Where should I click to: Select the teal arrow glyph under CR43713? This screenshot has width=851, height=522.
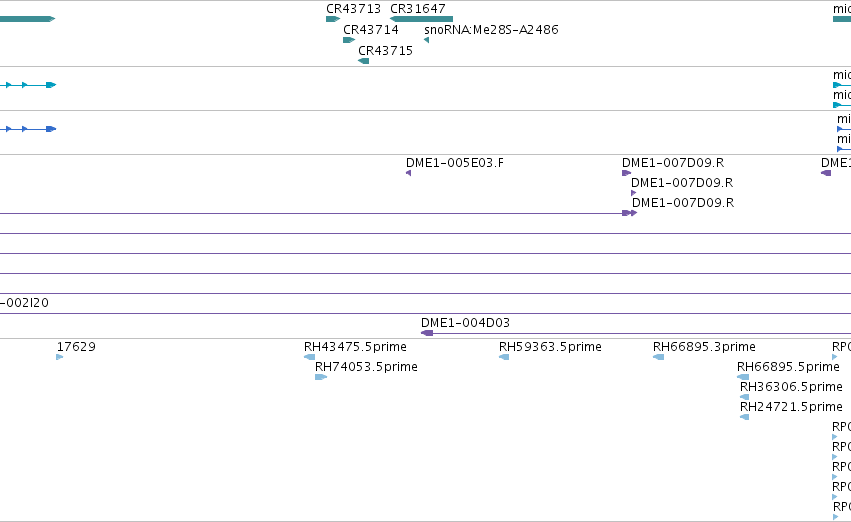333,19
